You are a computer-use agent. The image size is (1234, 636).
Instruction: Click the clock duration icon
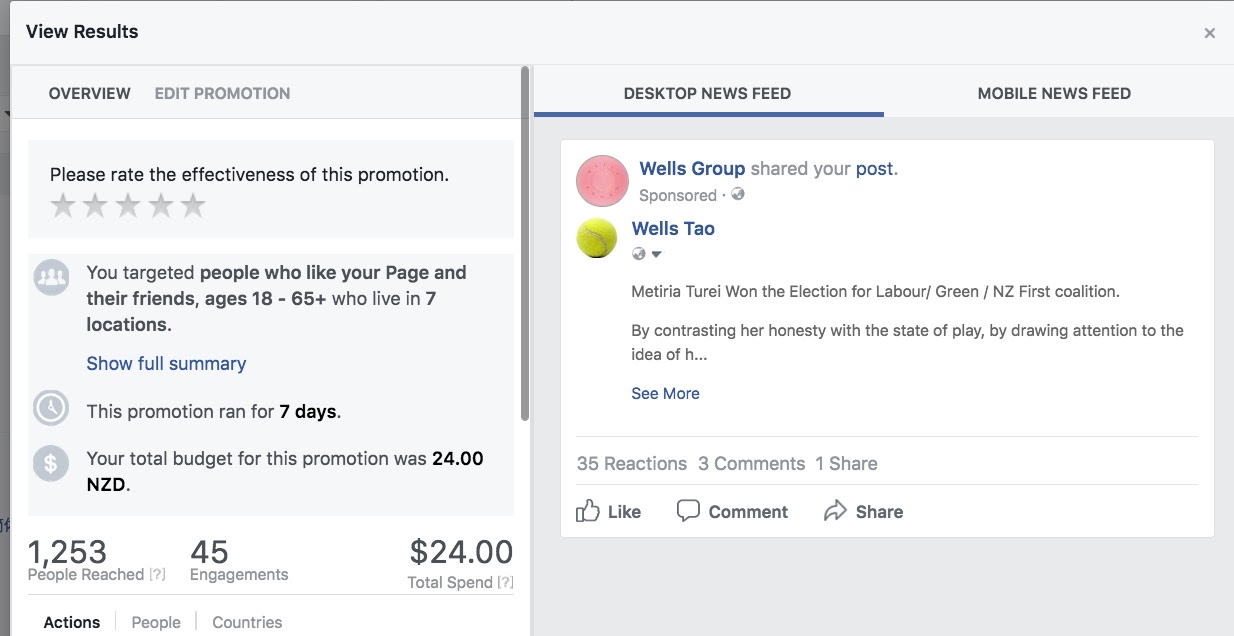coord(51,408)
